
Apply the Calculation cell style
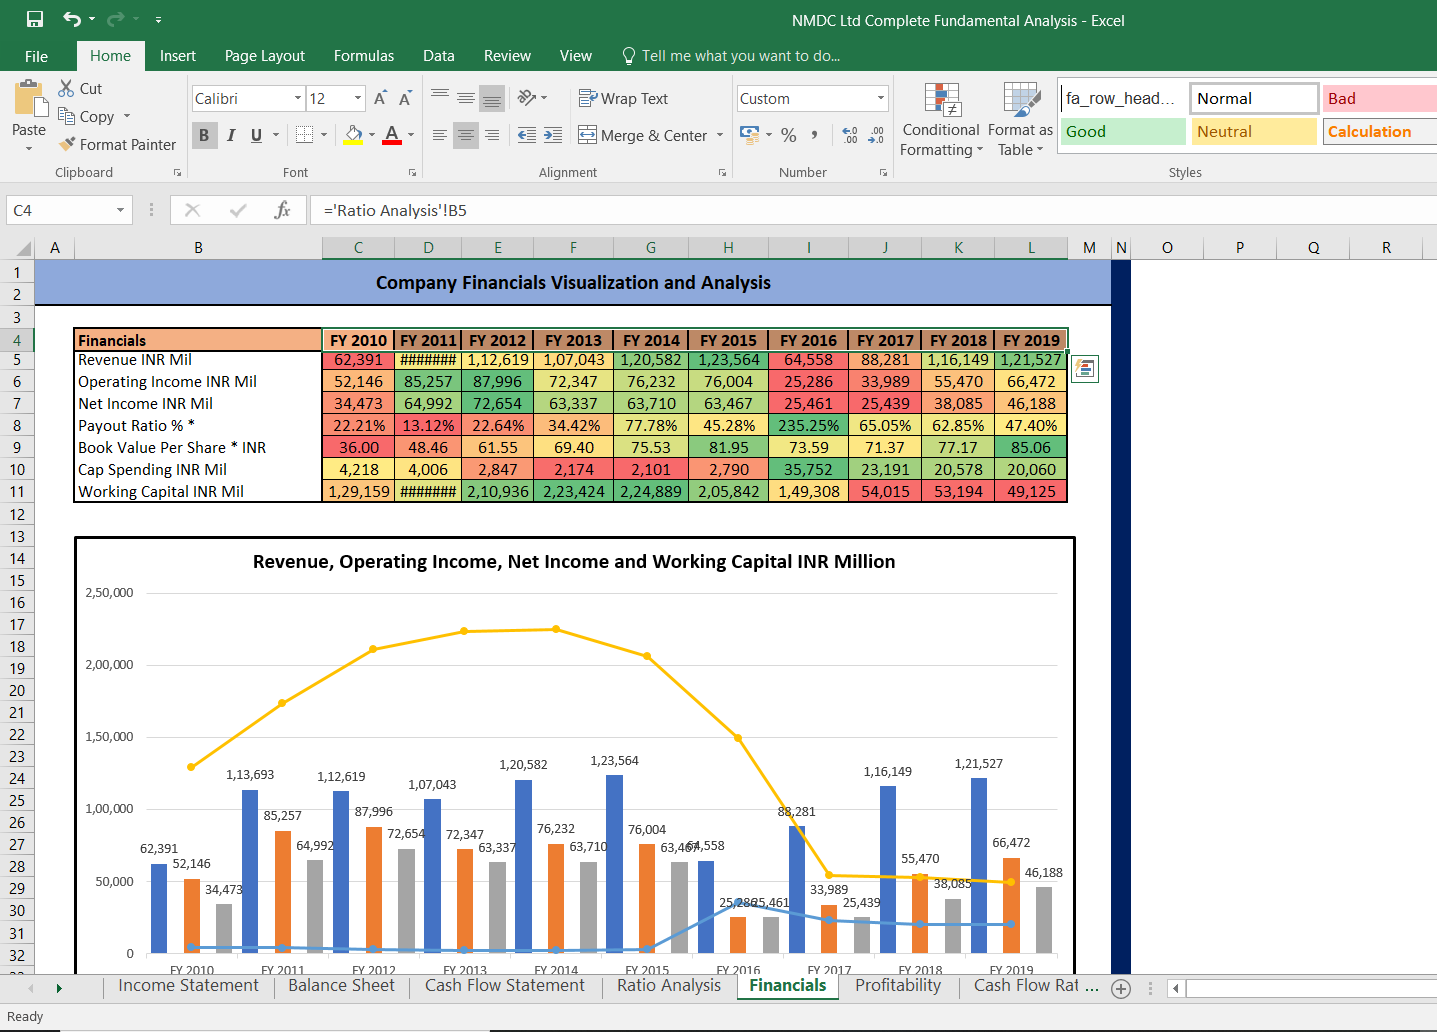[x=1380, y=131]
